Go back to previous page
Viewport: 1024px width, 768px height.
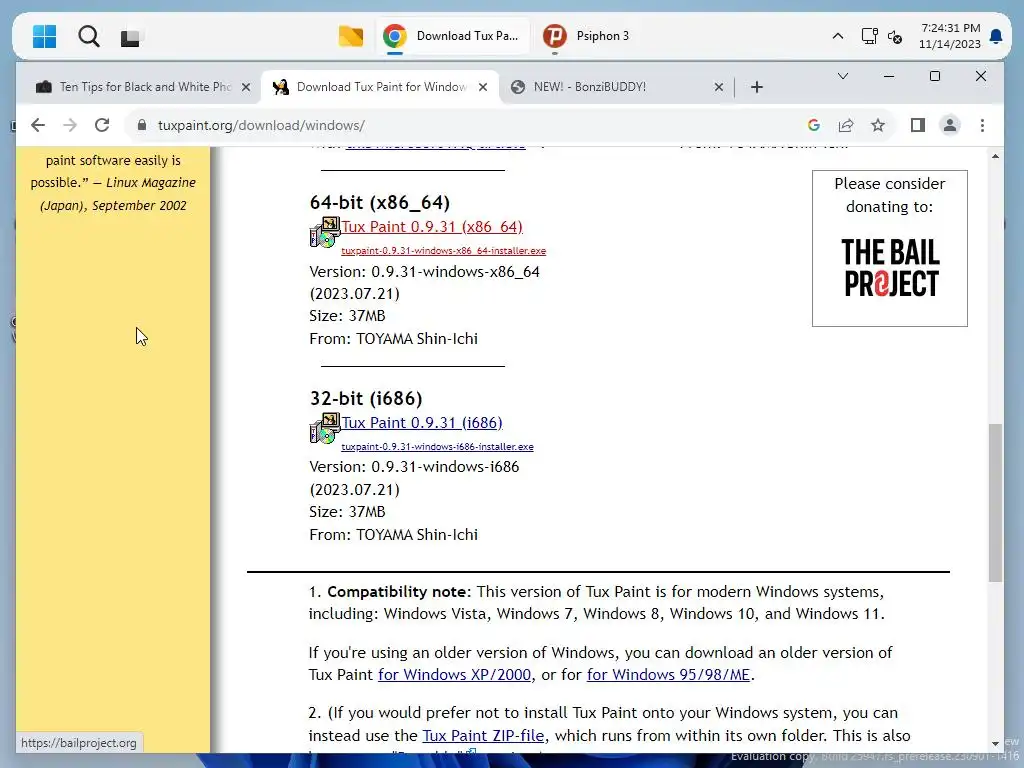click(x=38, y=125)
